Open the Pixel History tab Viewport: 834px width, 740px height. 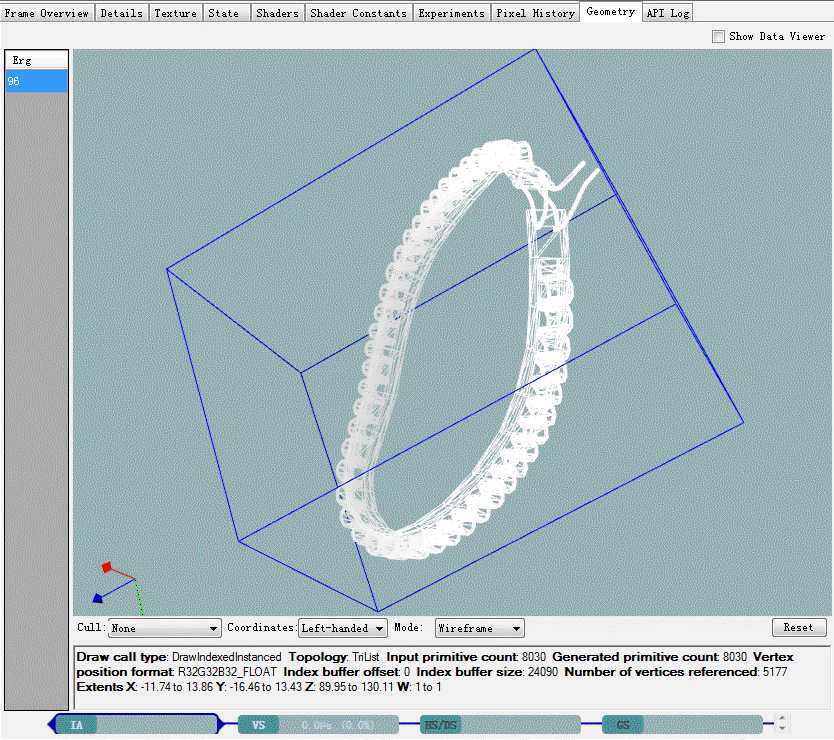click(536, 13)
